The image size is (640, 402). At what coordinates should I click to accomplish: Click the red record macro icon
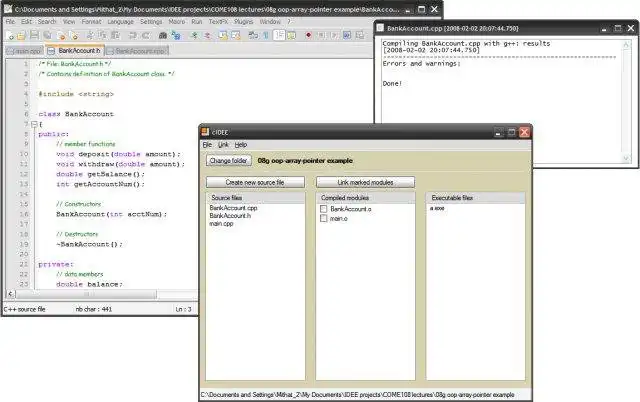pyautogui.click(x=306, y=35)
